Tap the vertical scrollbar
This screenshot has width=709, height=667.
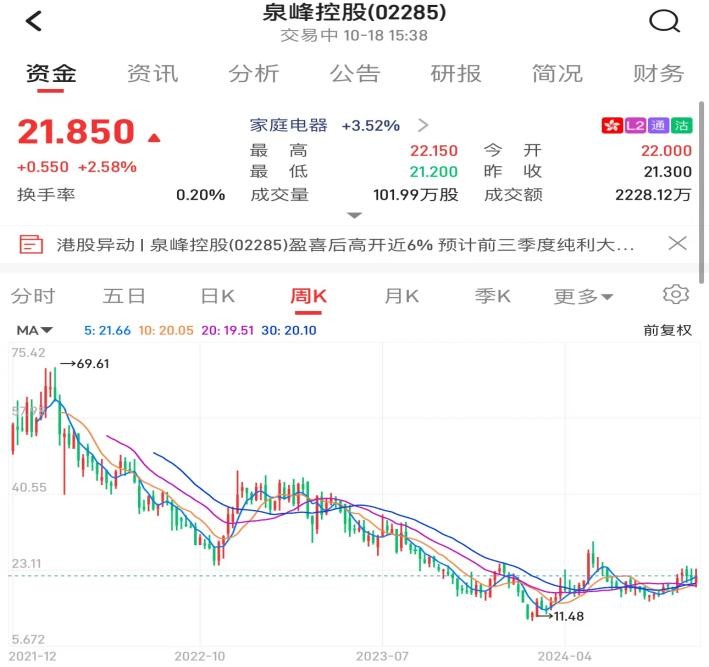(x=701, y=192)
